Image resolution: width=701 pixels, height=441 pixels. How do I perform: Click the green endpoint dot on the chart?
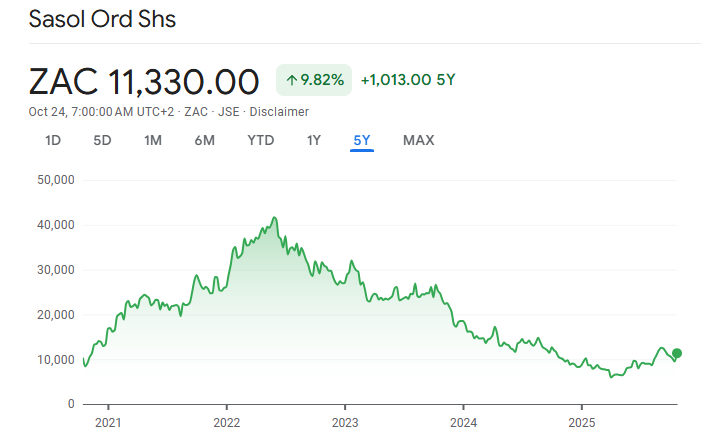[677, 353]
